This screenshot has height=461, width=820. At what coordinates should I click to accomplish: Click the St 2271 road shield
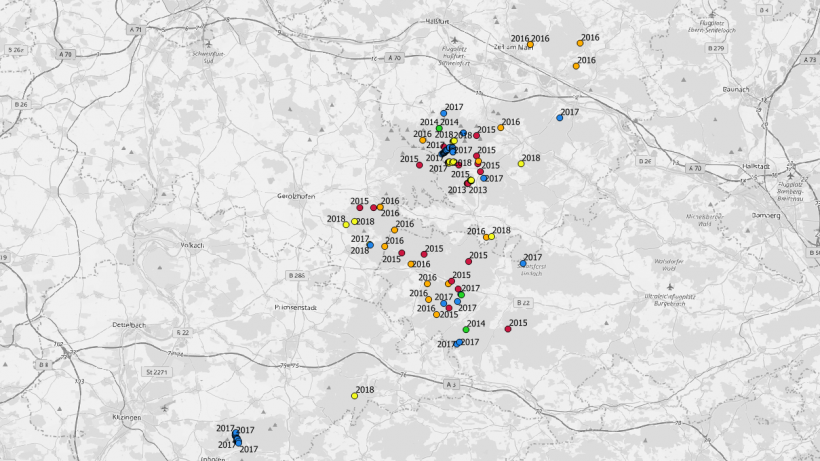[157, 372]
